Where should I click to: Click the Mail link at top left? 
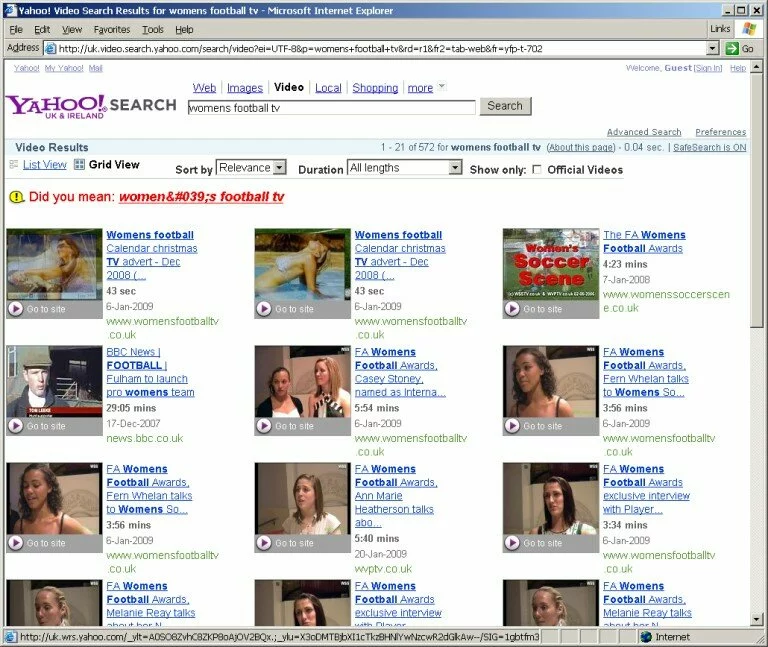pyautogui.click(x=96, y=68)
